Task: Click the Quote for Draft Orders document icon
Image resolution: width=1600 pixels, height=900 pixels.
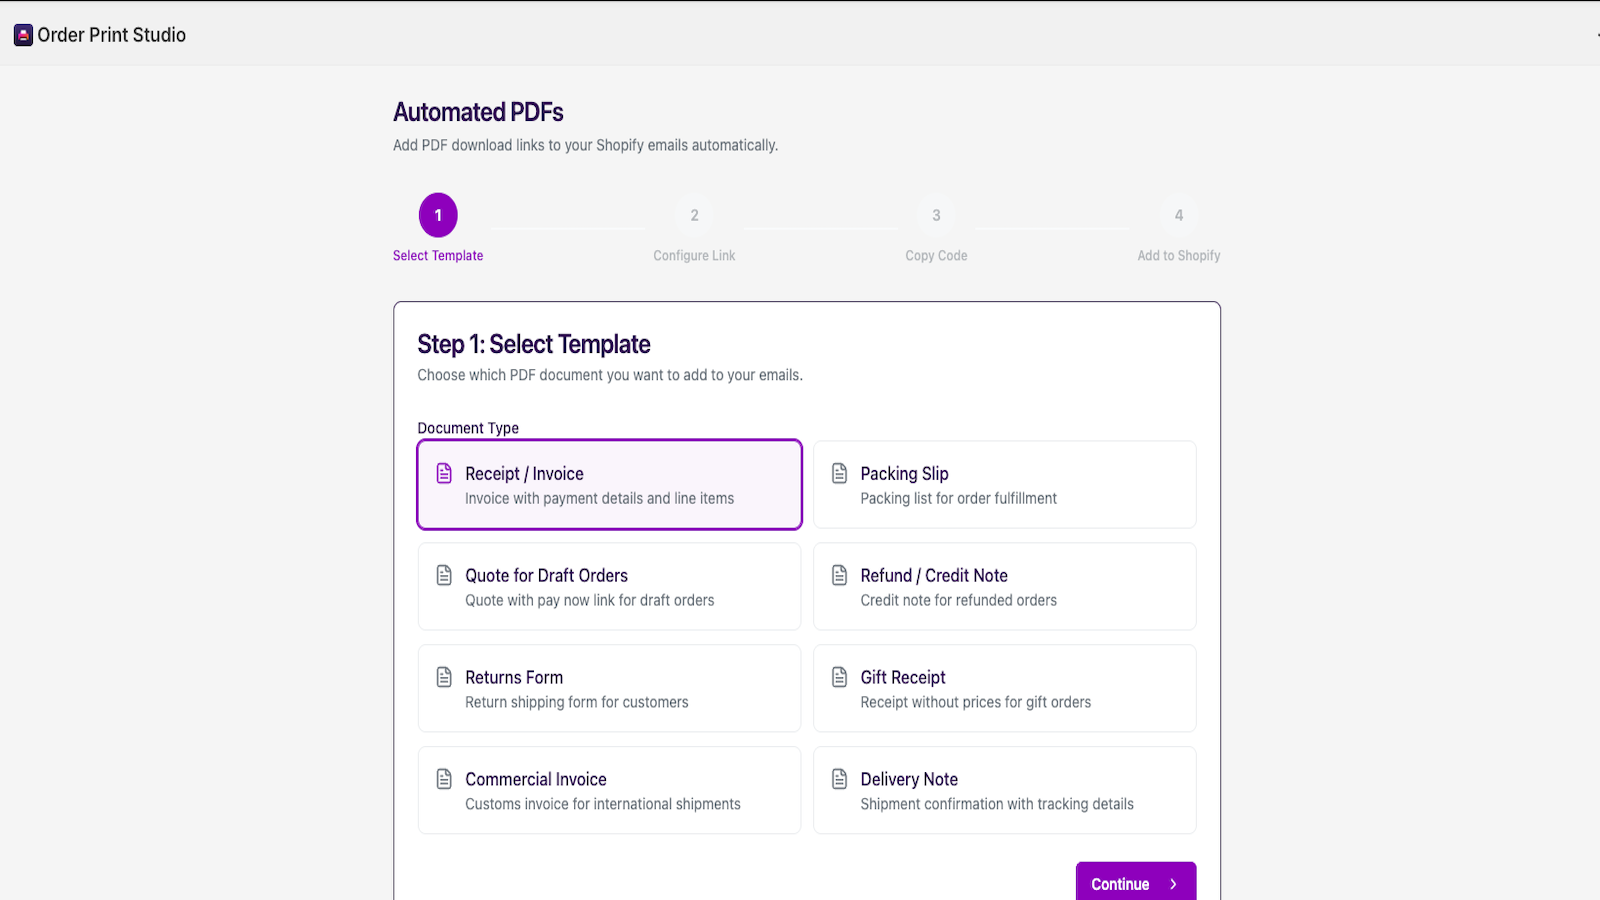Action: click(x=443, y=574)
